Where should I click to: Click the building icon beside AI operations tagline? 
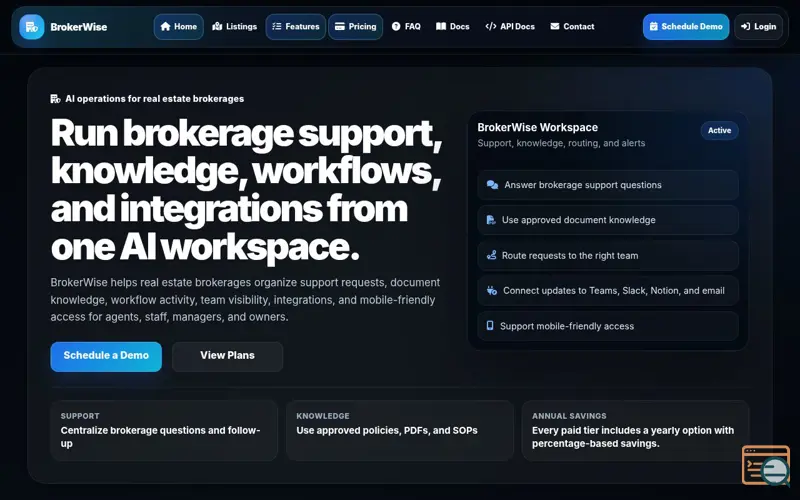pyautogui.click(x=55, y=98)
